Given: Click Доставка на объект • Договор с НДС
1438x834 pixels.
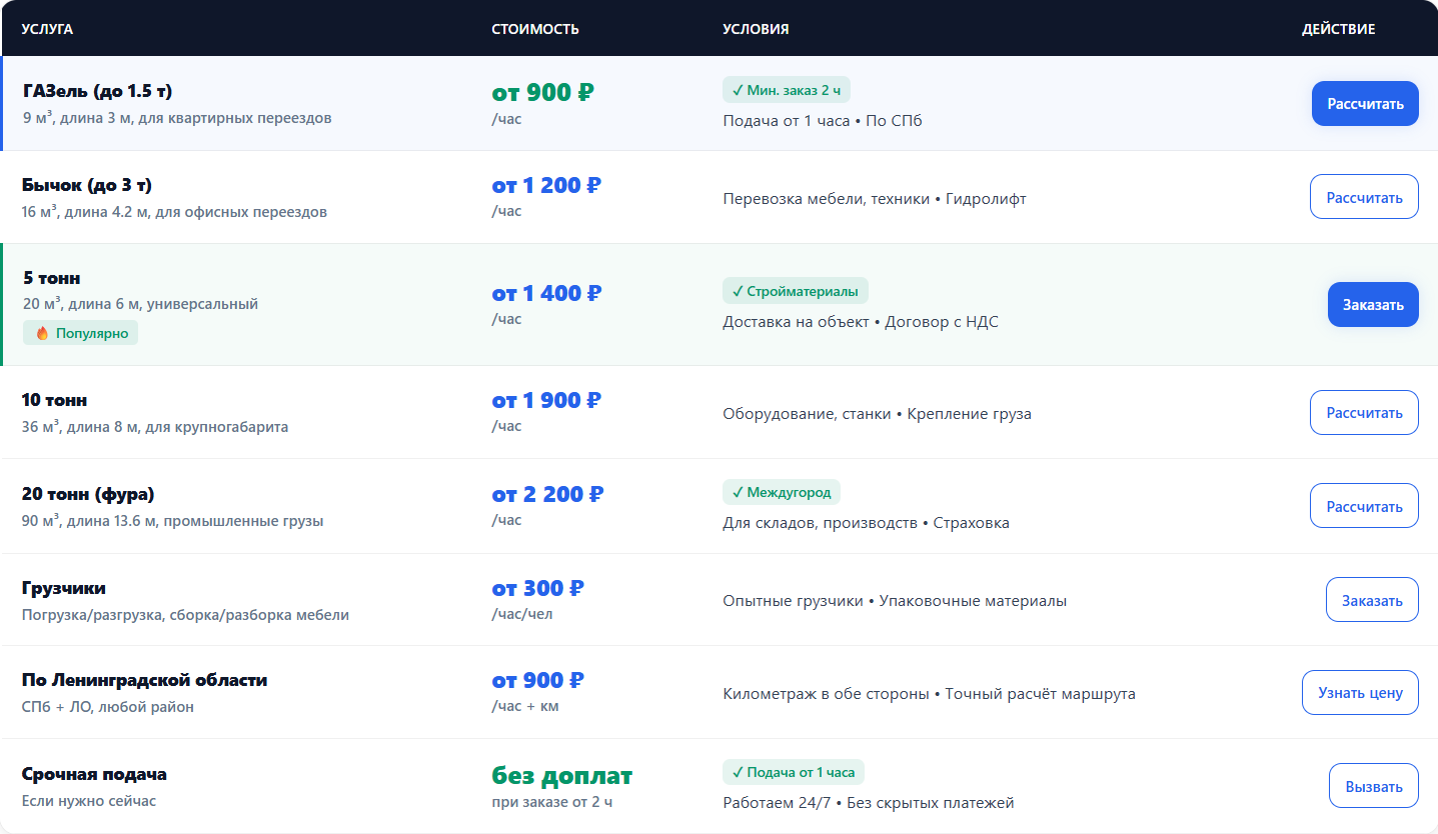Looking at the screenshot, I should (860, 322).
